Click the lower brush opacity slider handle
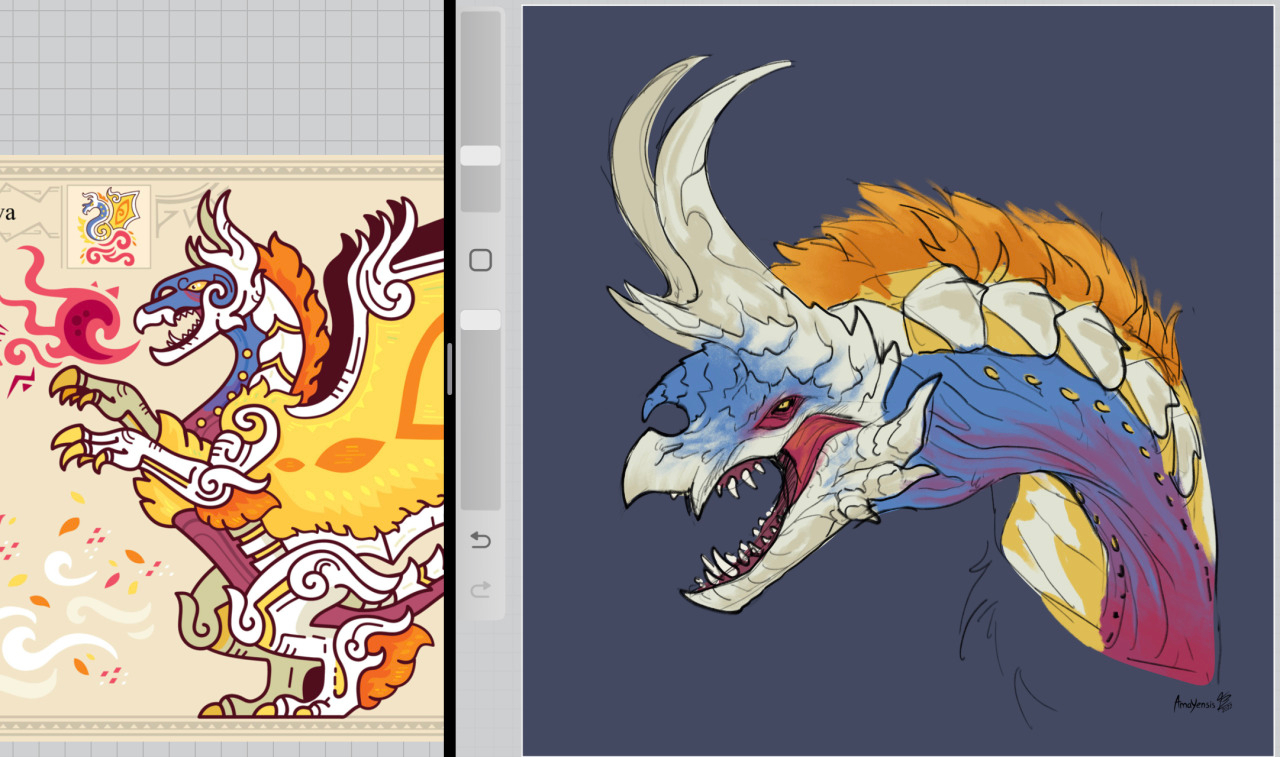 [480, 320]
